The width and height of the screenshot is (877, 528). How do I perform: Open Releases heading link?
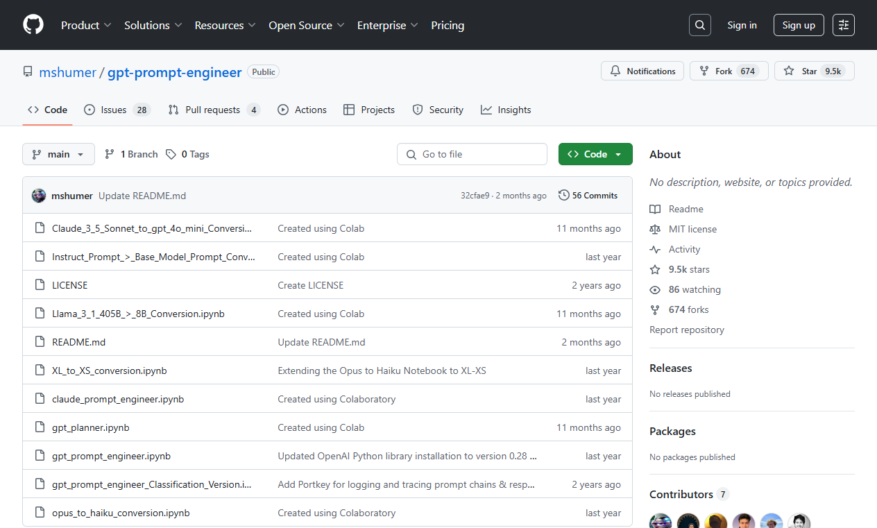(x=671, y=368)
